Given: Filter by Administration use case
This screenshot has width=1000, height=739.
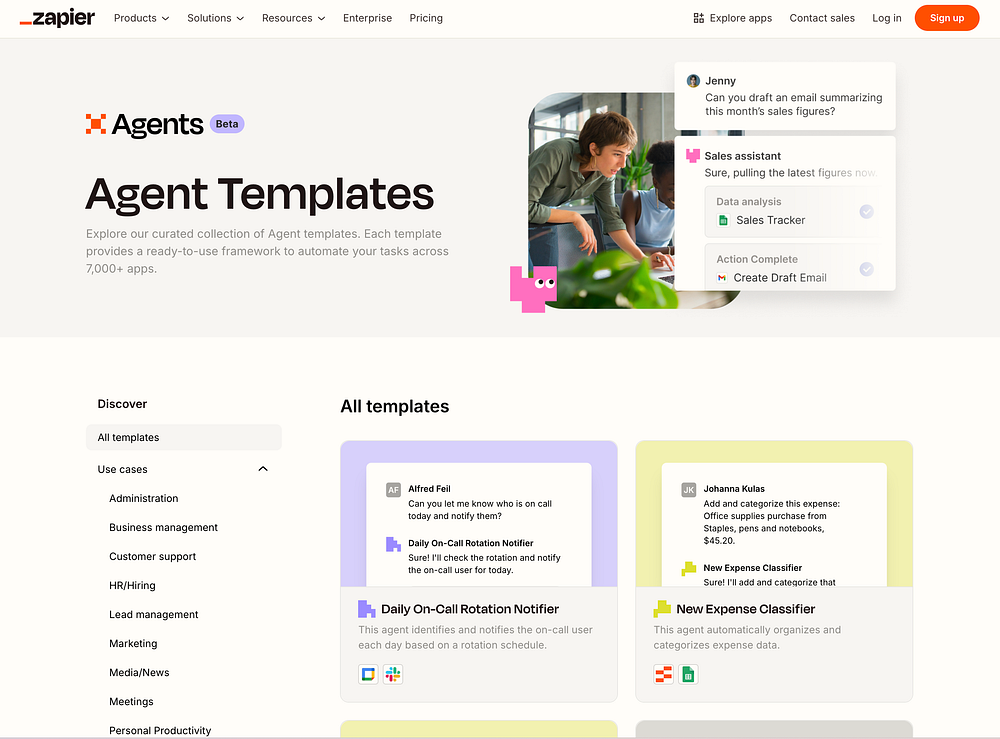Looking at the screenshot, I should 143,498.
